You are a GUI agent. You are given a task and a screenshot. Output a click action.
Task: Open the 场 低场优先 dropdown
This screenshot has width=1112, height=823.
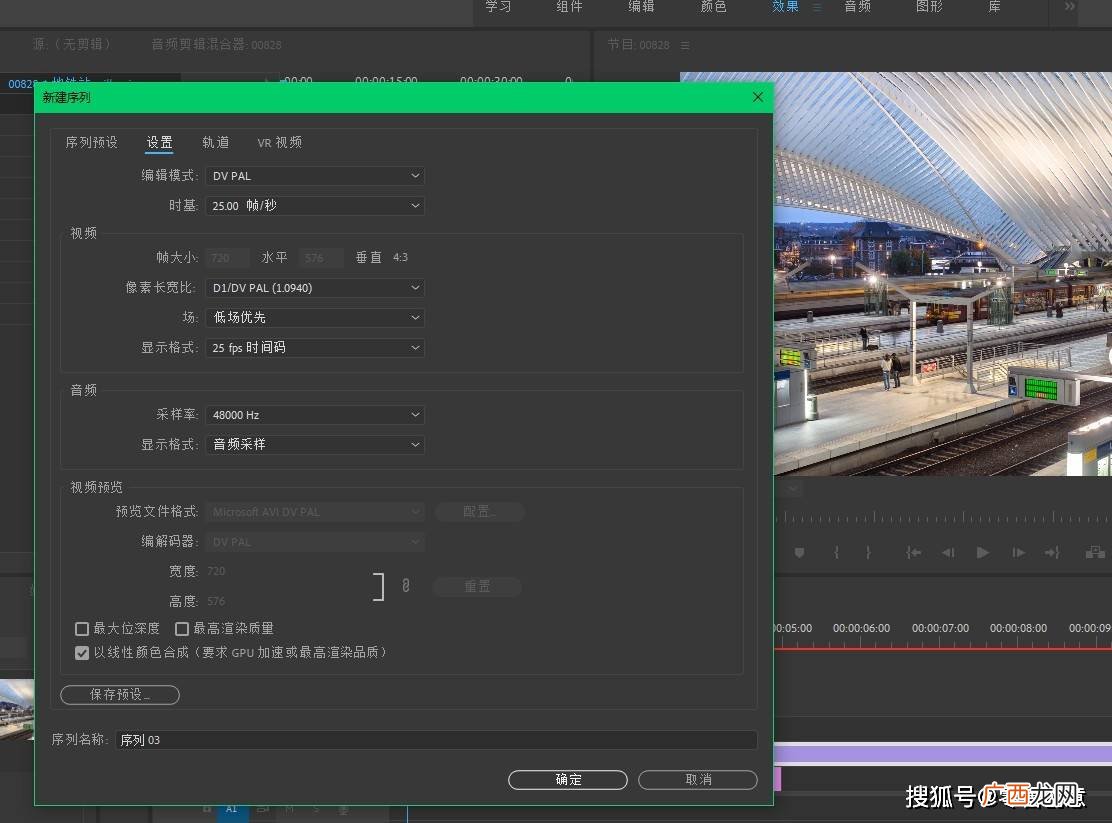315,318
